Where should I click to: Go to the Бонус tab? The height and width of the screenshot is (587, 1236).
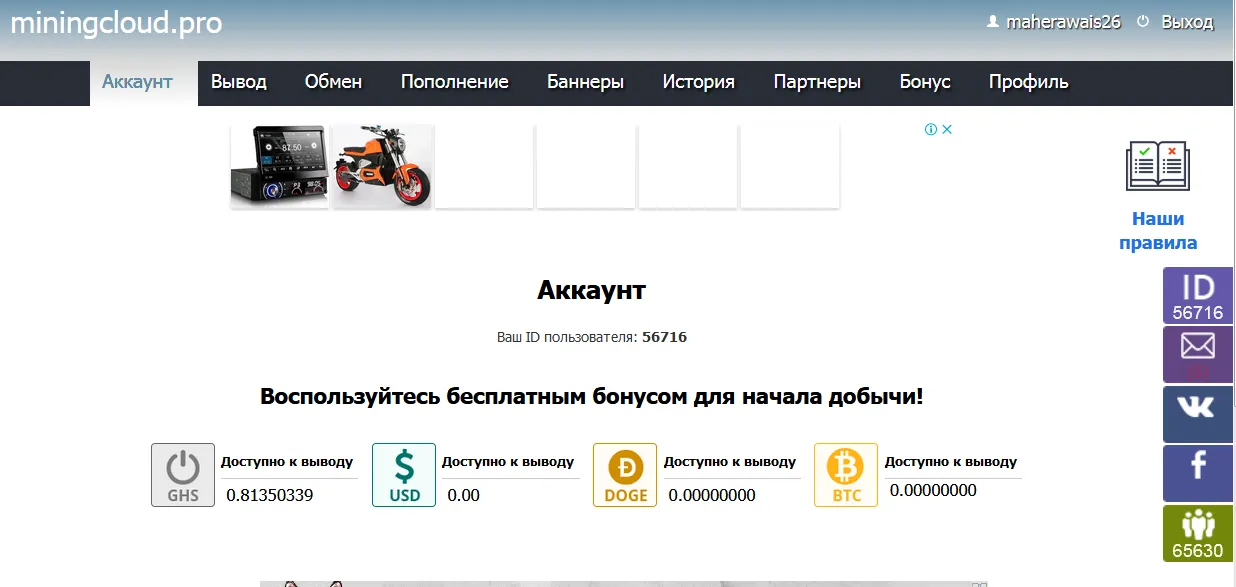[x=925, y=82]
